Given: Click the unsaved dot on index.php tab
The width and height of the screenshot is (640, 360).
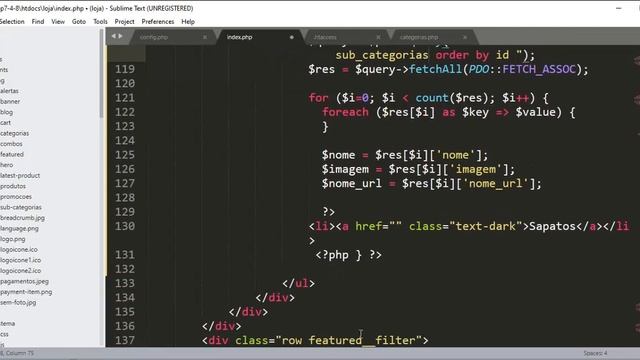Looking at the screenshot, I should (x=291, y=37).
